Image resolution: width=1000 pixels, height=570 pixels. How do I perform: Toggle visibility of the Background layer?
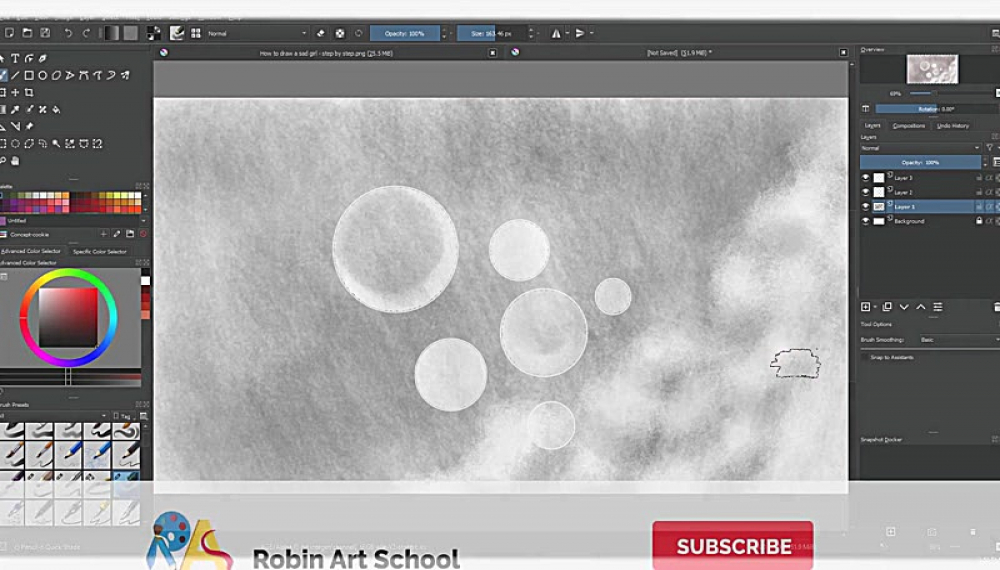point(866,221)
